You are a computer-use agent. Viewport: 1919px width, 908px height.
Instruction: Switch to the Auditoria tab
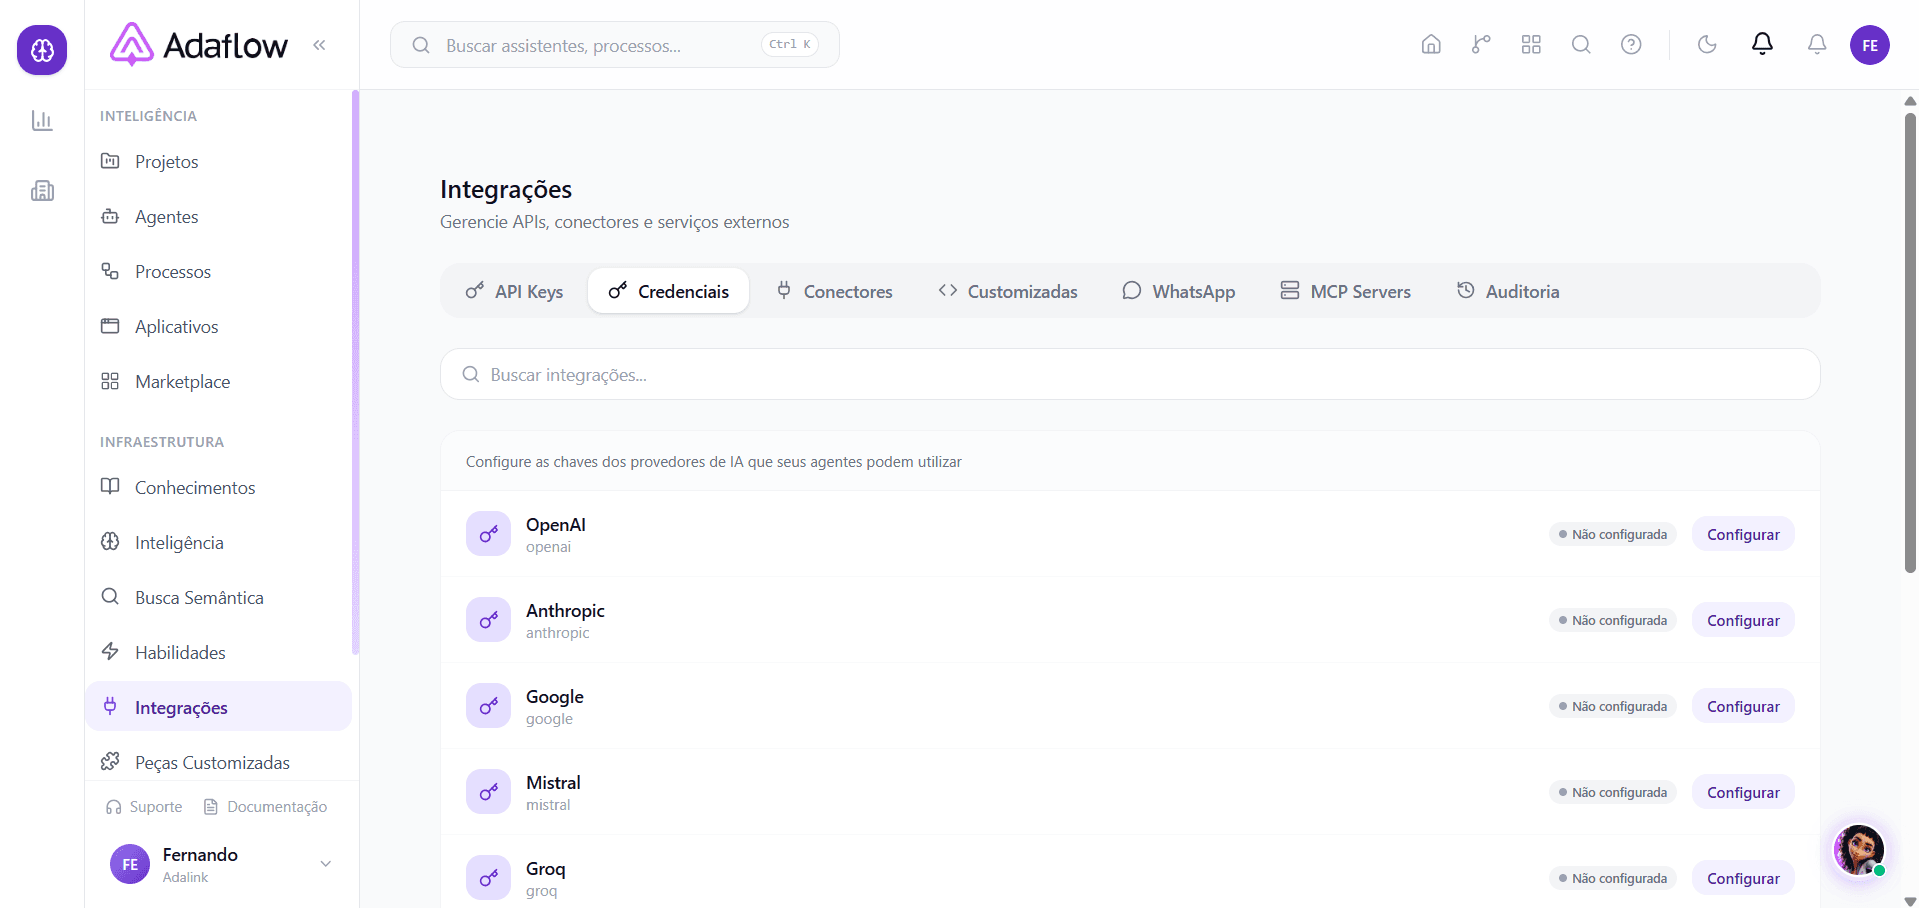click(1508, 291)
